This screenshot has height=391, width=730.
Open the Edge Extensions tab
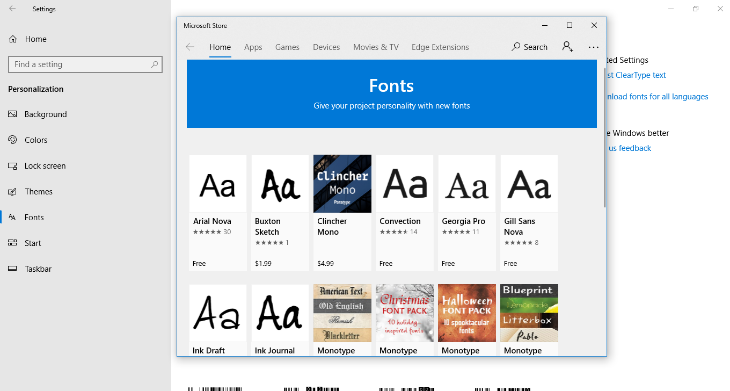[x=440, y=47]
